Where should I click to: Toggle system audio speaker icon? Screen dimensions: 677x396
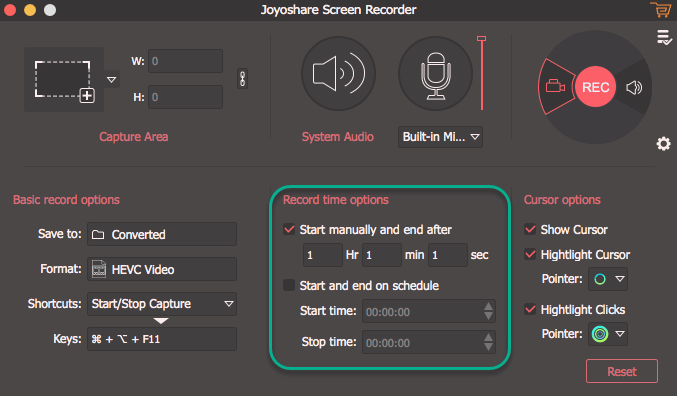pyautogui.click(x=338, y=73)
